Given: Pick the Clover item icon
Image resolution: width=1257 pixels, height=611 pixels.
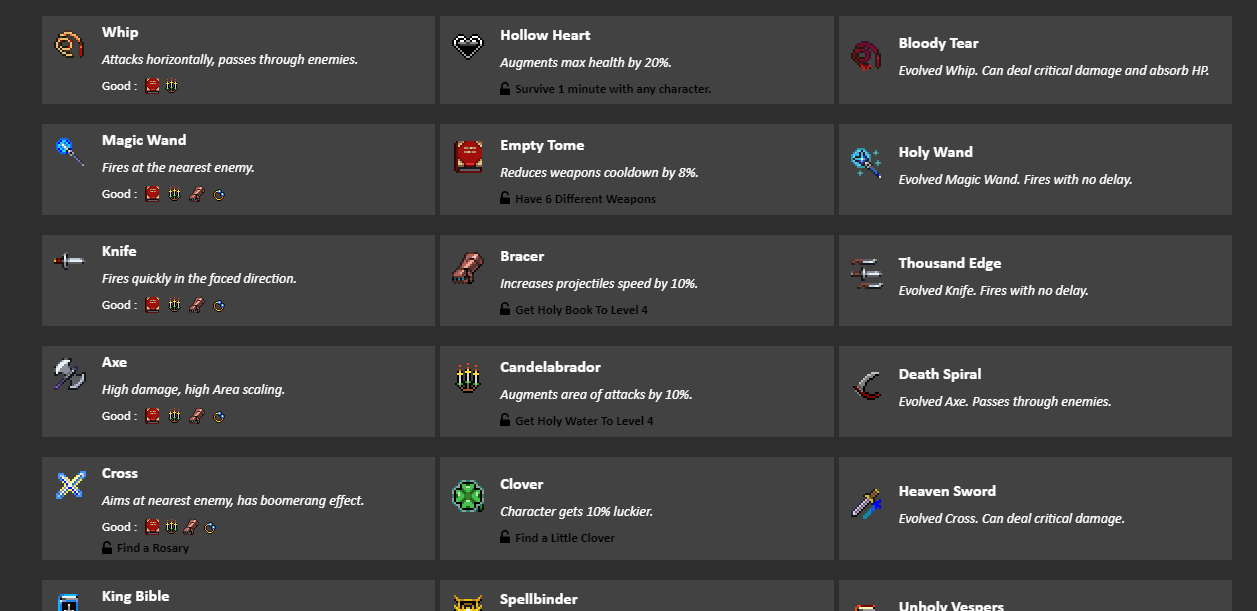Looking at the screenshot, I should pyautogui.click(x=468, y=496).
